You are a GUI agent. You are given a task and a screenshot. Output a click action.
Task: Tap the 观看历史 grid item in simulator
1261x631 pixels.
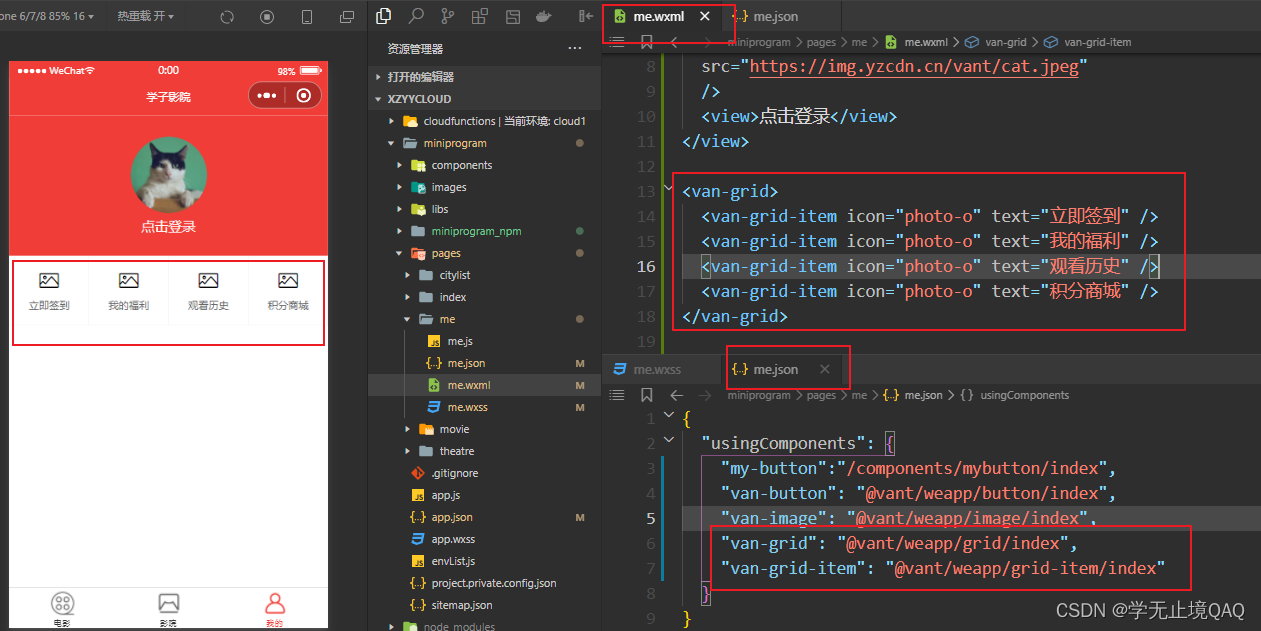[208, 292]
